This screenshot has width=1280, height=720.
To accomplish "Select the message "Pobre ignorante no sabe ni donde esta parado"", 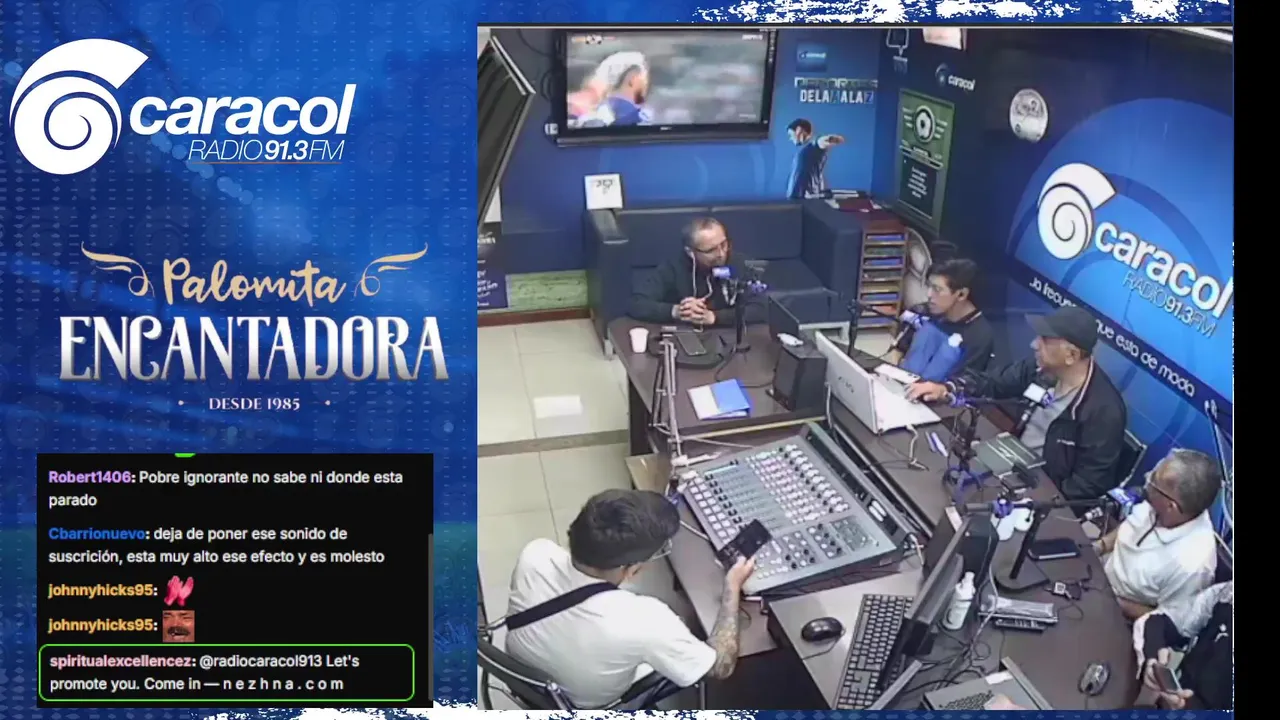I will coord(226,488).
